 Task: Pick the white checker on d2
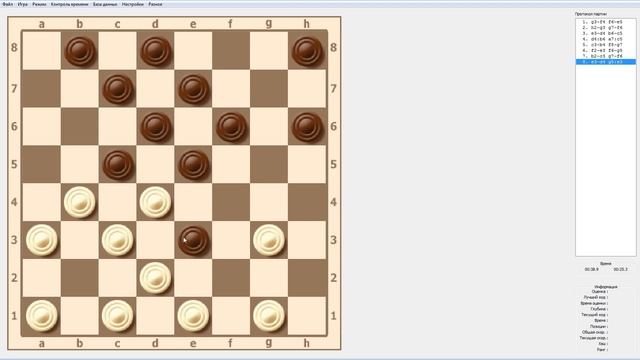point(156,278)
